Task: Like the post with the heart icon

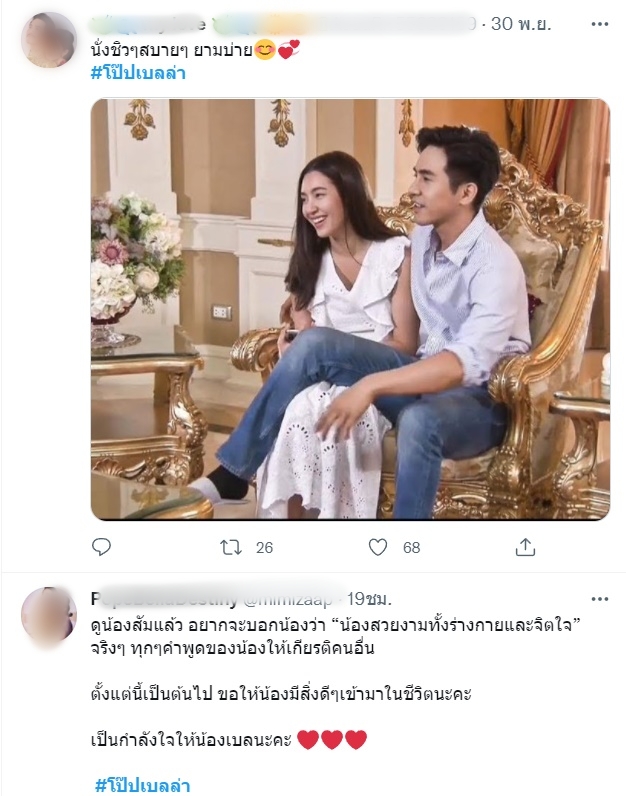Action: click(x=378, y=547)
